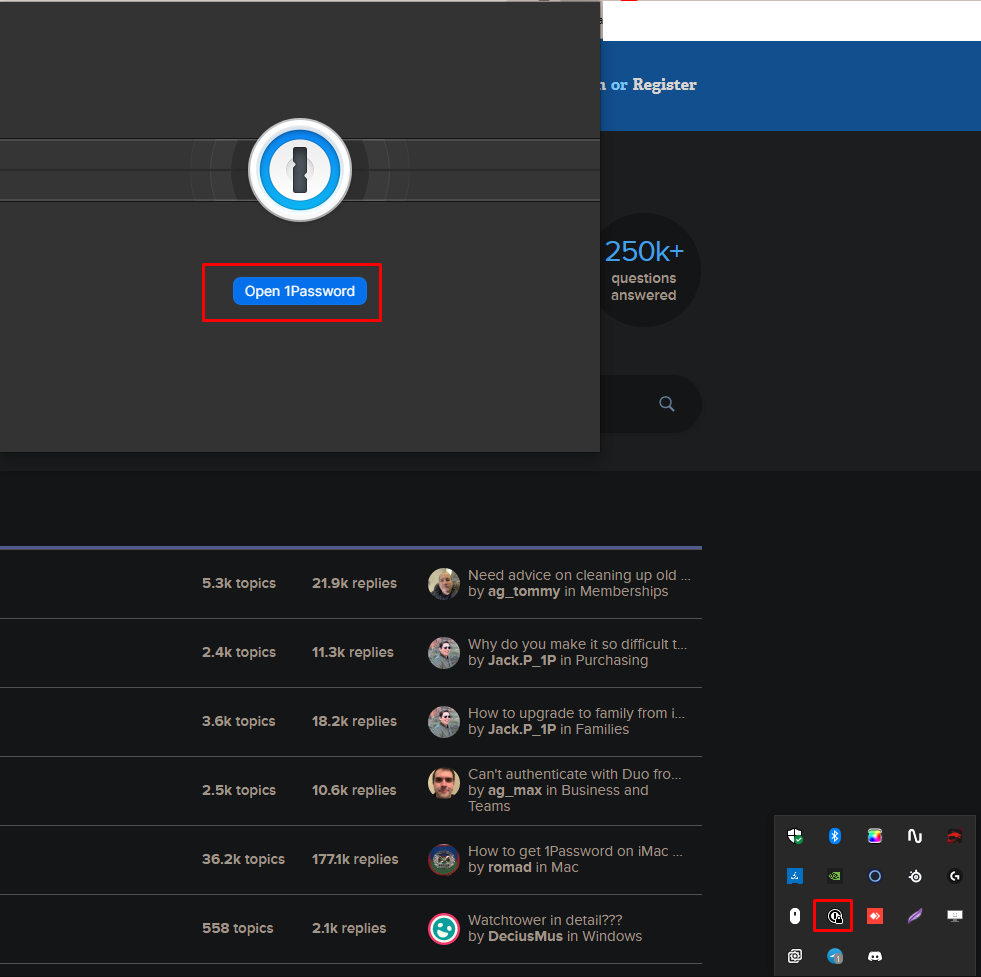Open "Watchtower in detail???" discussion

click(x=545, y=920)
